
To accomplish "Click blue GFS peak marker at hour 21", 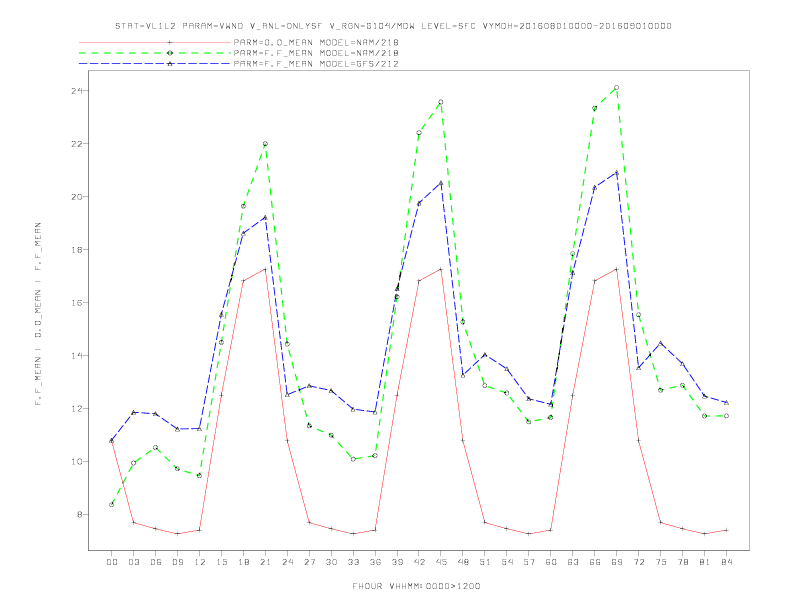I will pyautogui.click(x=265, y=218).
